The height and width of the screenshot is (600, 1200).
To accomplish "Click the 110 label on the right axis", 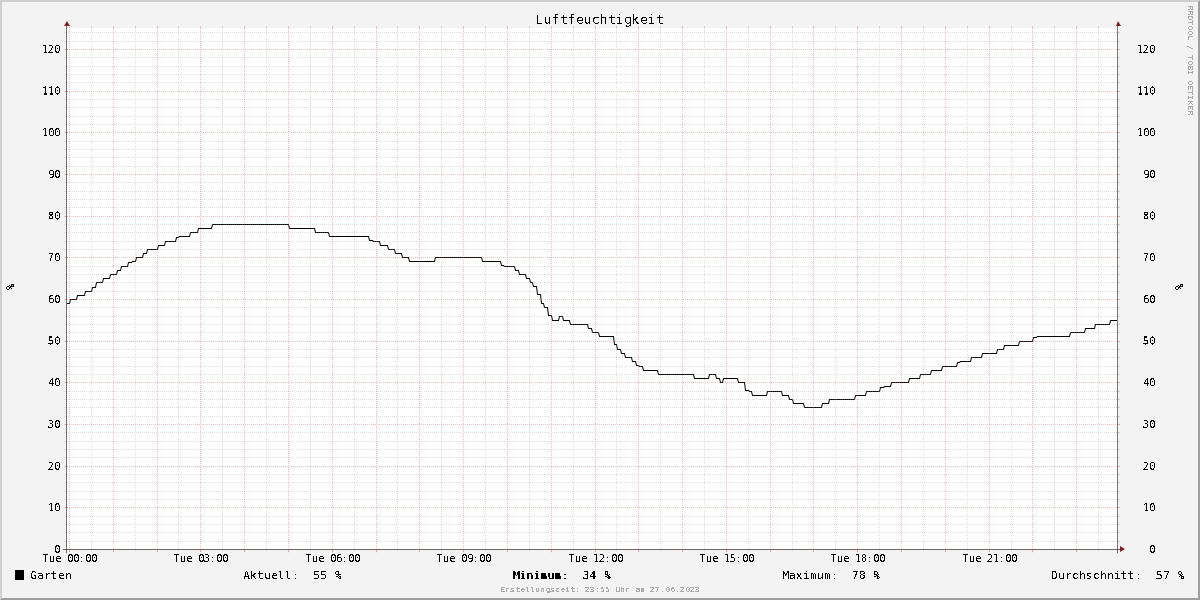I will [1146, 91].
